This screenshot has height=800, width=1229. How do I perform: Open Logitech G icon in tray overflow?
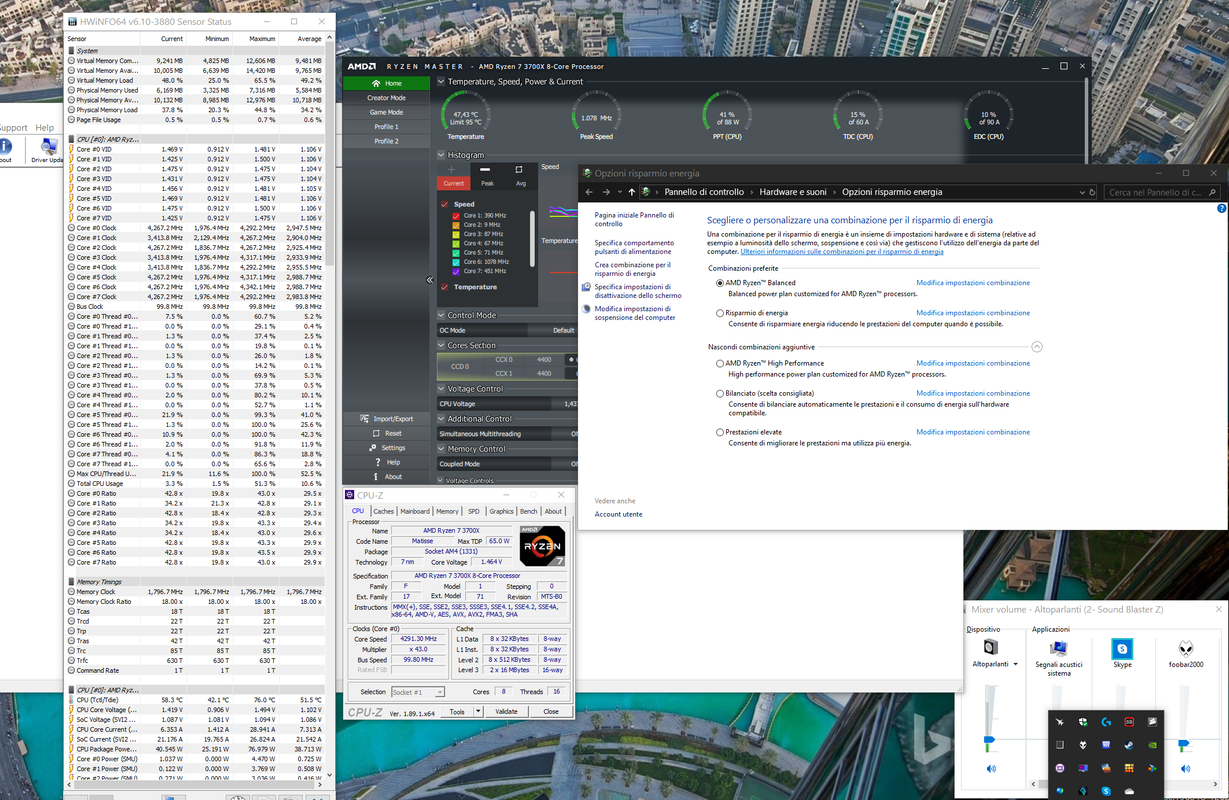[1106, 722]
